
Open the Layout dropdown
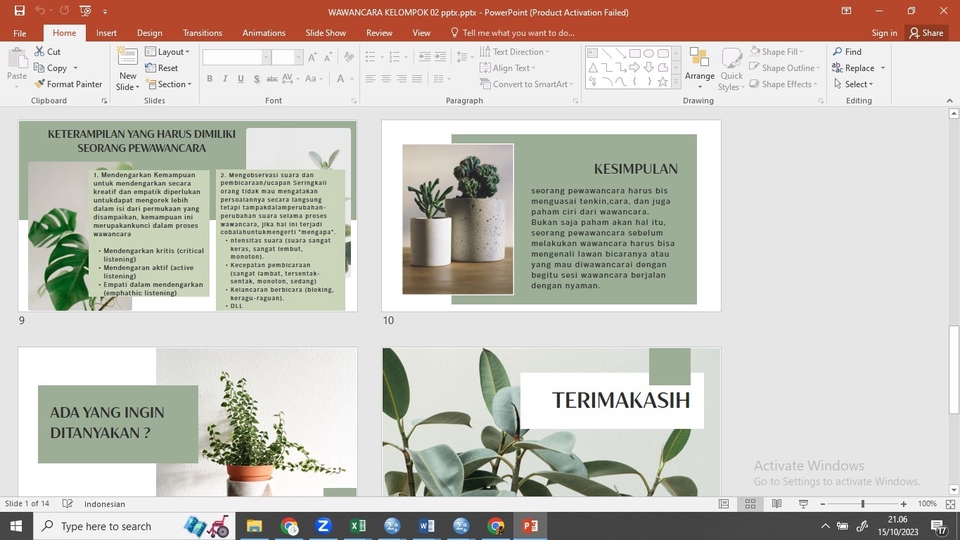[x=167, y=51]
